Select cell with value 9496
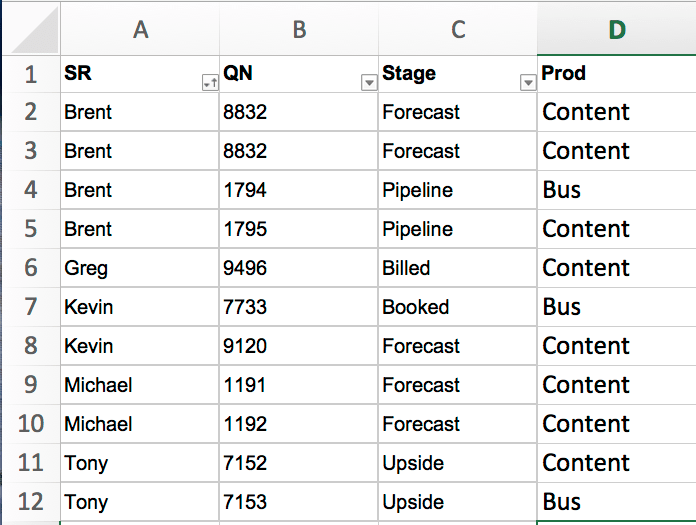Image resolution: width=696 pixels, height=525 pixels. tap(299, 268)
